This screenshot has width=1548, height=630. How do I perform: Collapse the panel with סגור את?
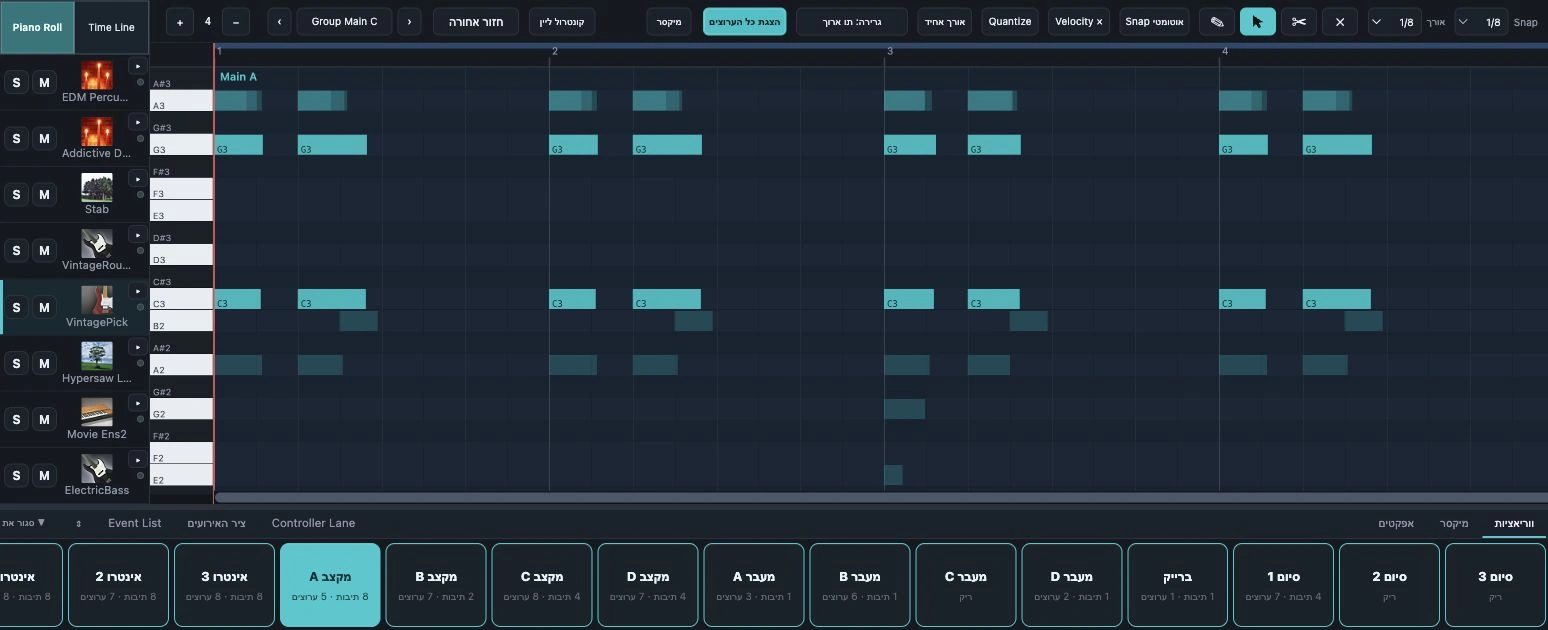coord(24,523)
